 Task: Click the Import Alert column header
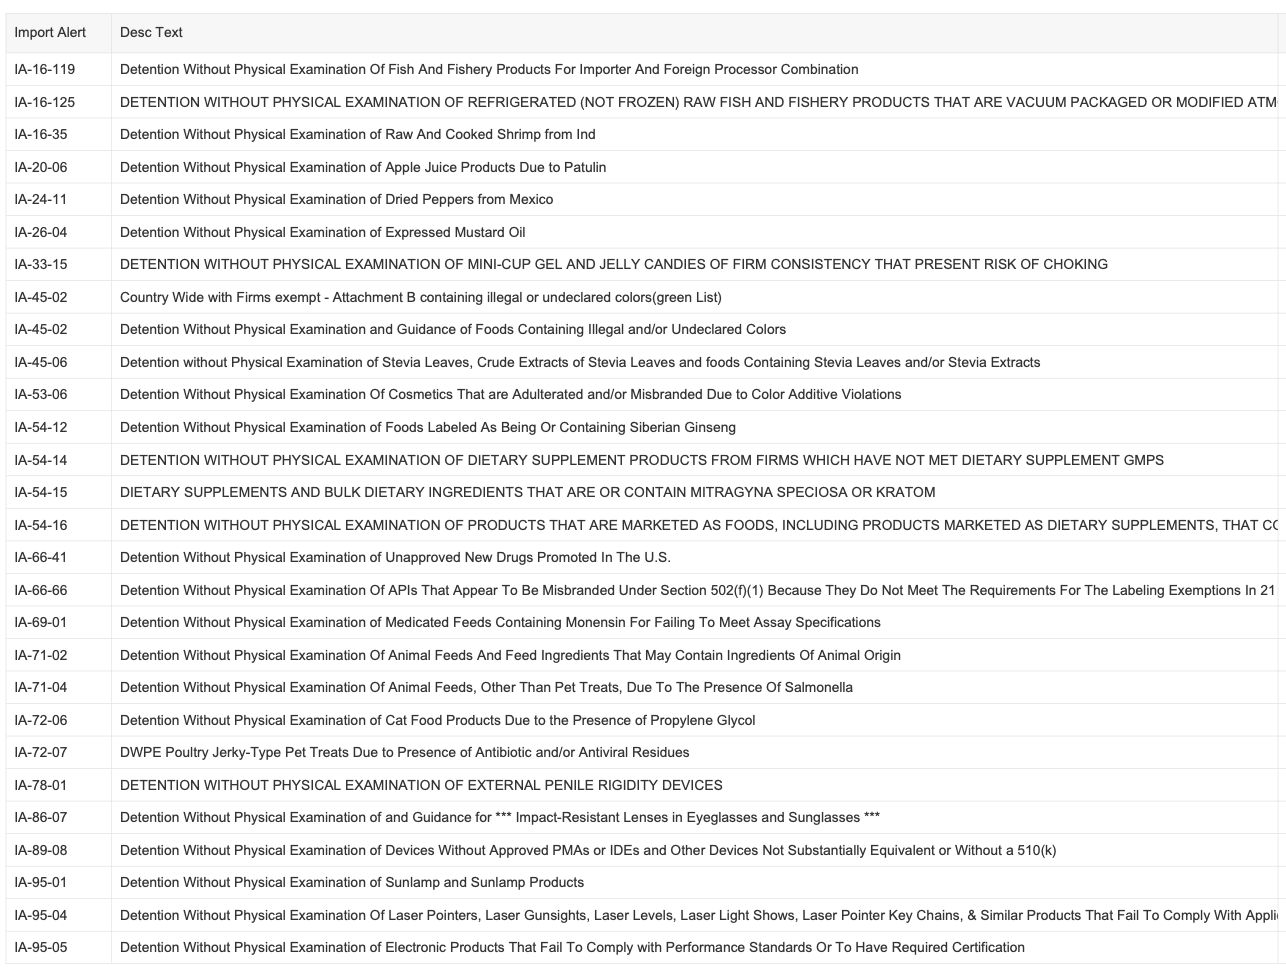click(x=50, y=32)
